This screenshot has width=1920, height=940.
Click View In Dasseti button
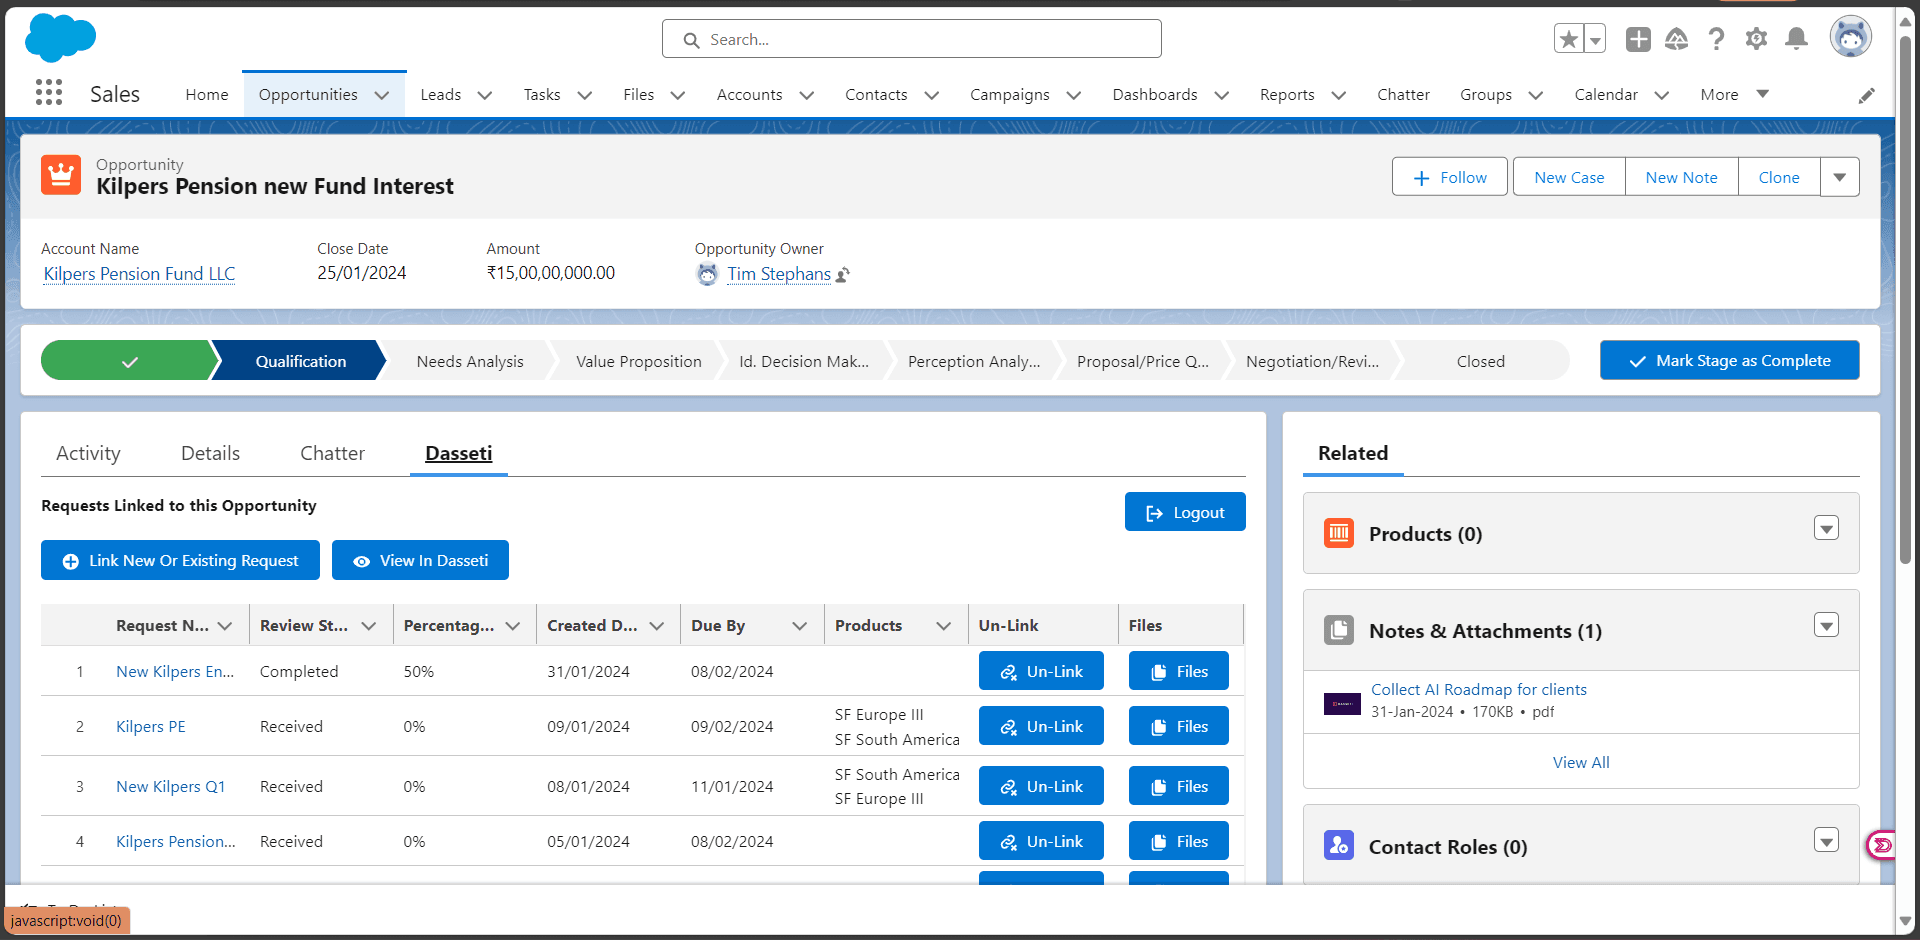click(420, 560)
